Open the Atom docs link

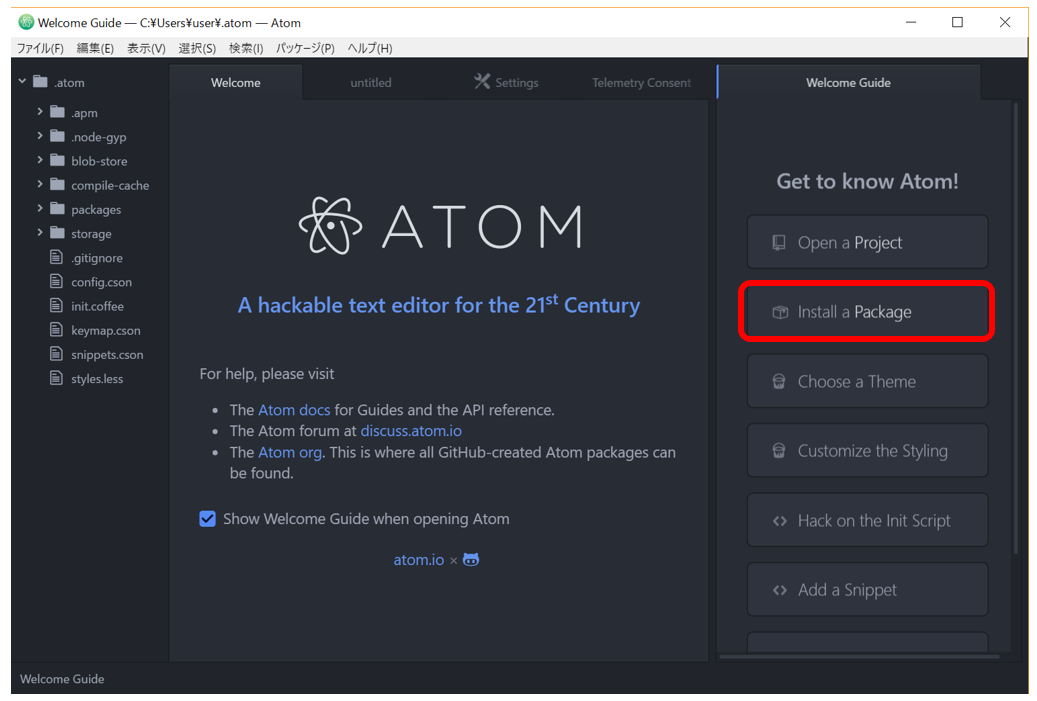[x=294, y=410]
